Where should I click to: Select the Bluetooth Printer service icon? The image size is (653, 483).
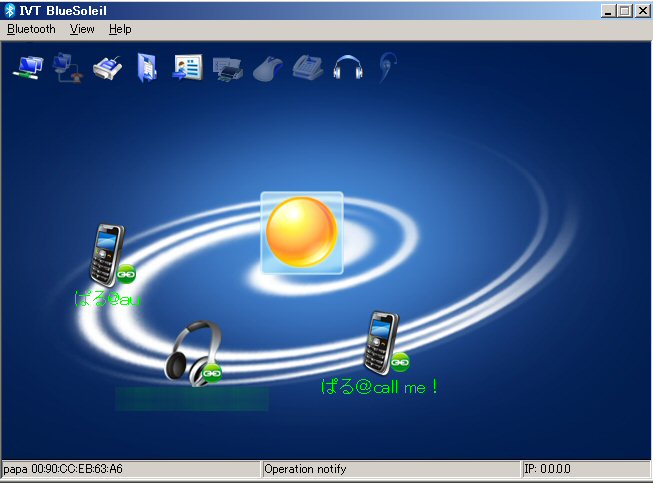coord(227,69)
